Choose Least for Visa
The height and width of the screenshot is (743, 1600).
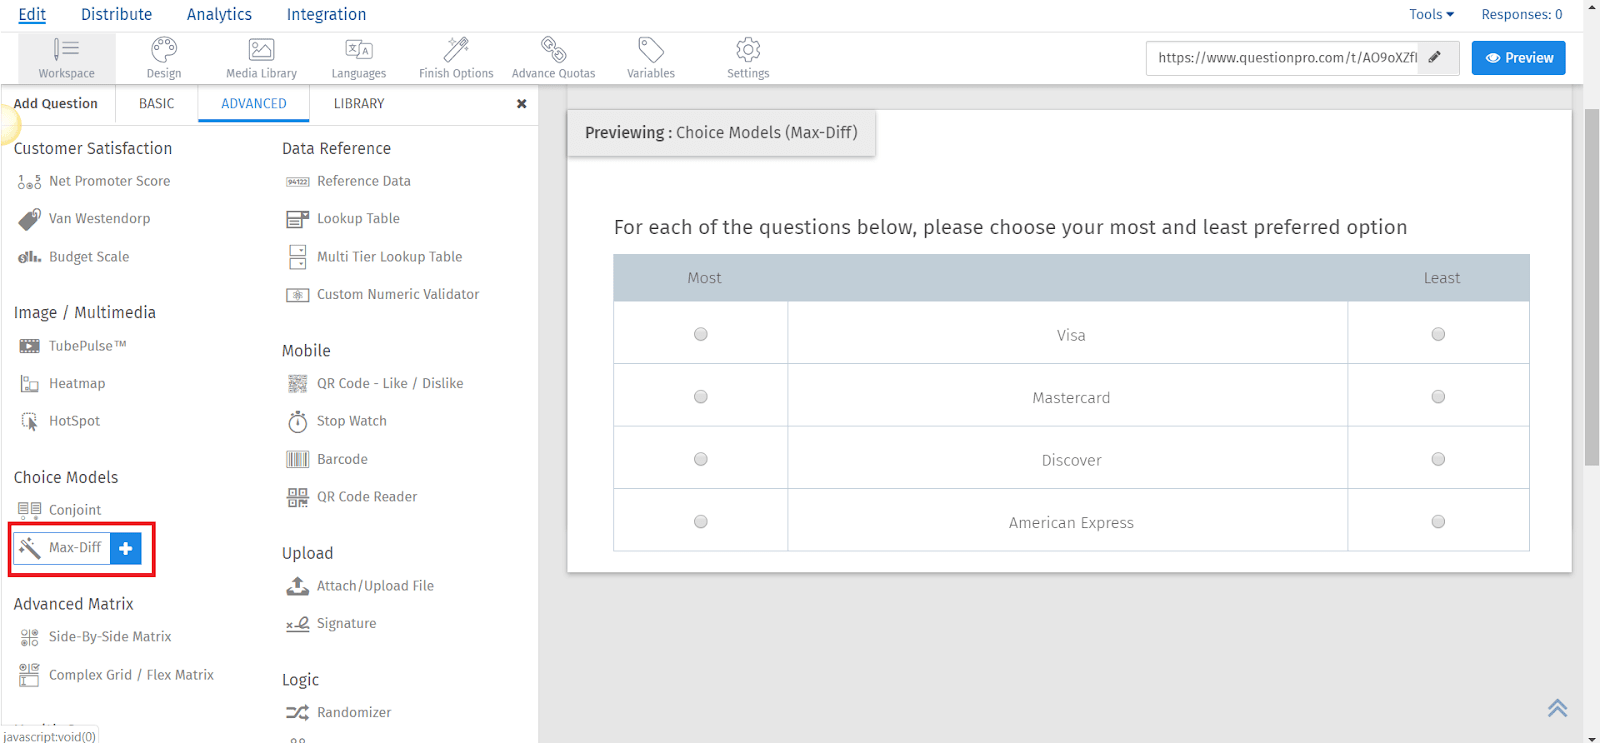click(1438, 334)
